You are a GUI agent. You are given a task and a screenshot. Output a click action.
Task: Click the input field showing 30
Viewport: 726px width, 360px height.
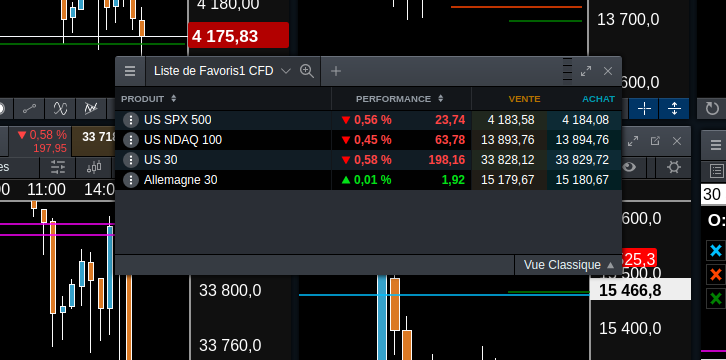pyautogui.click(x=713, y=195)
